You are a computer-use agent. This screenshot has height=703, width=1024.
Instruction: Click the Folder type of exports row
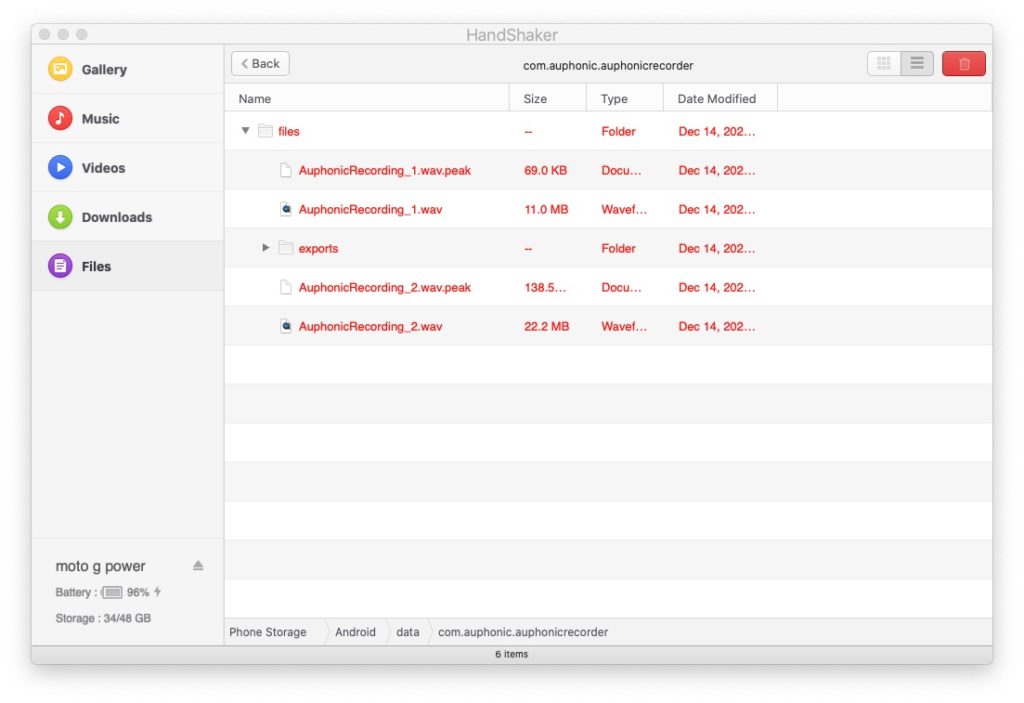click(618, 248)
